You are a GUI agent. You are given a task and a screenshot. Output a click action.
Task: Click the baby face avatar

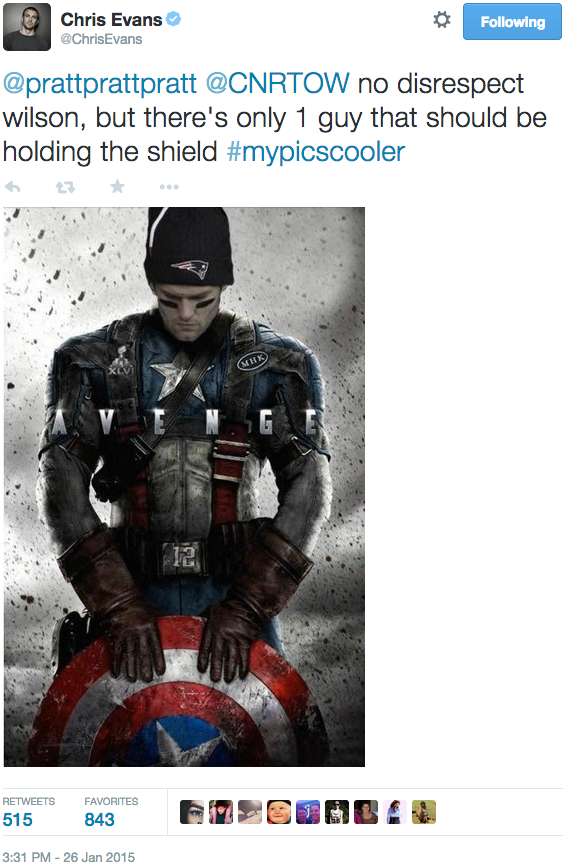tap(279, 812)
